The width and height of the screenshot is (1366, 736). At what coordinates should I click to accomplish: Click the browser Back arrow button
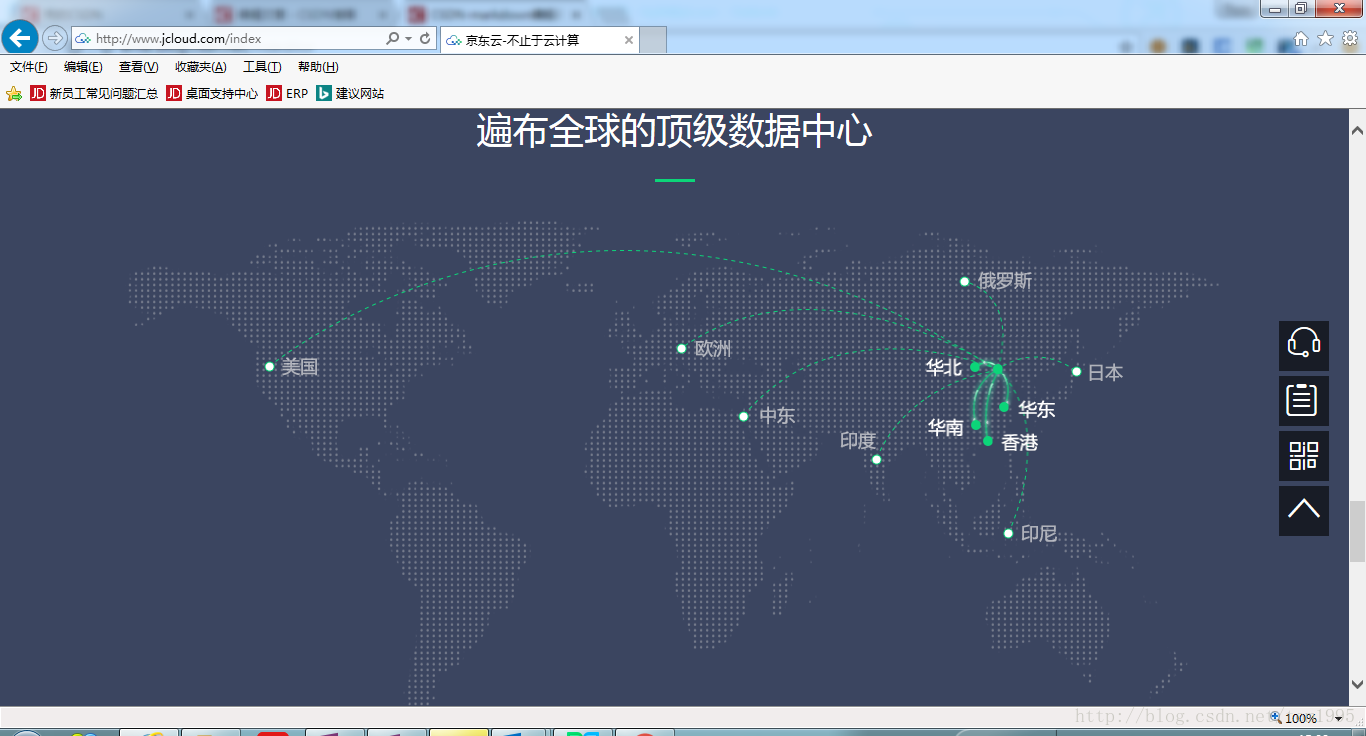point(20,38)
